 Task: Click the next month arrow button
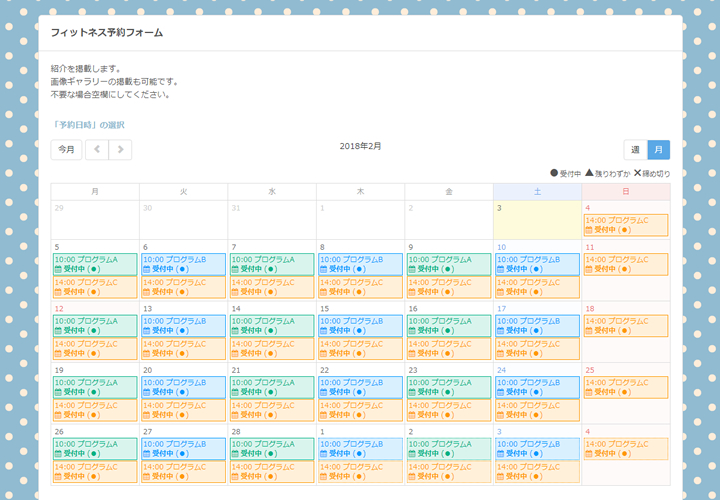tap(120, 150)
